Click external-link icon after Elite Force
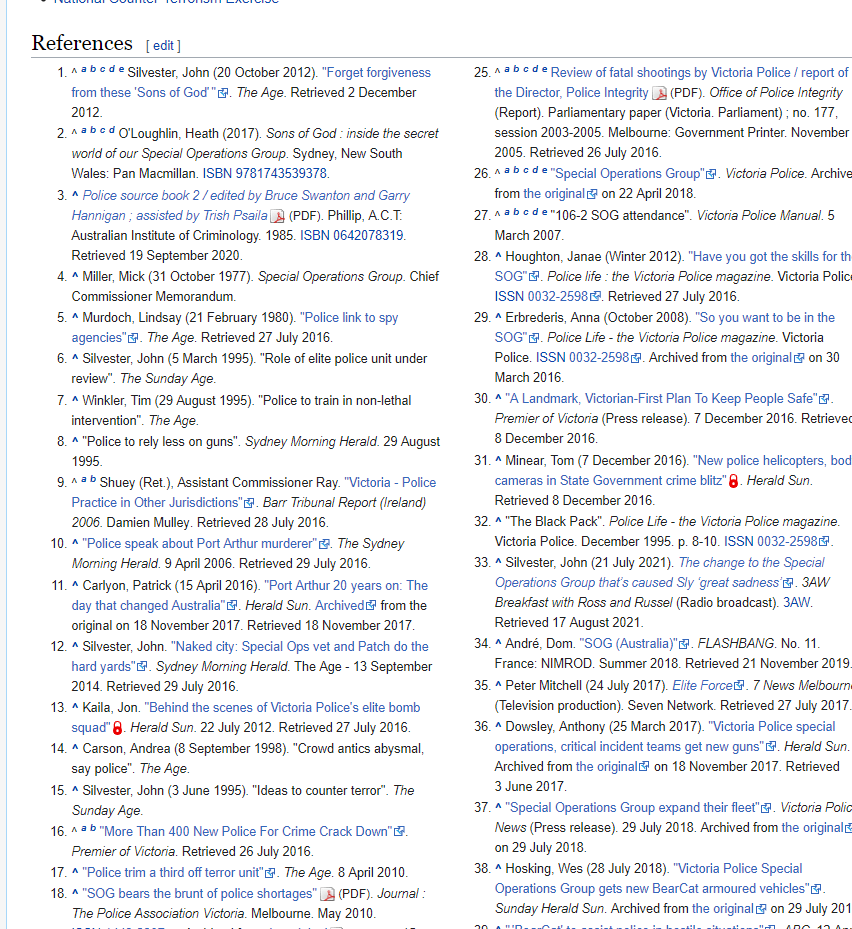This screenshot has width=852, height=929. coord(739,686)
